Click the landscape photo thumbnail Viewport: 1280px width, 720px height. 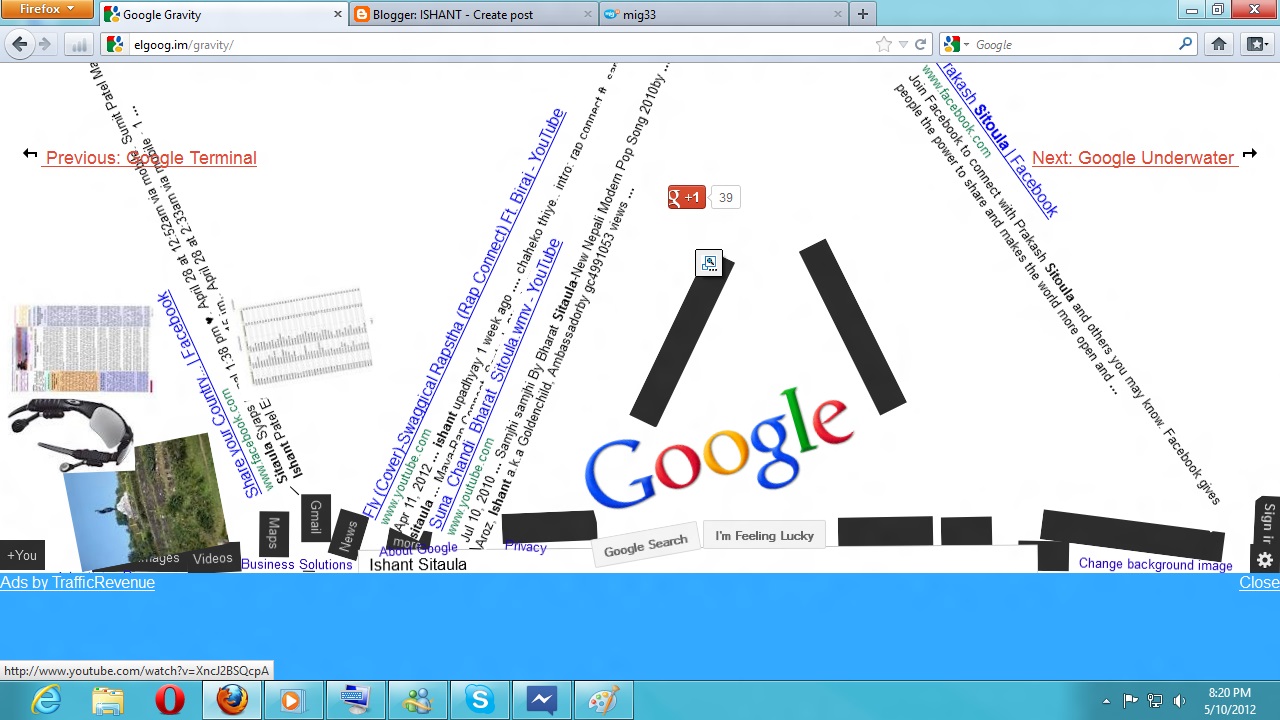click(149, 503)
